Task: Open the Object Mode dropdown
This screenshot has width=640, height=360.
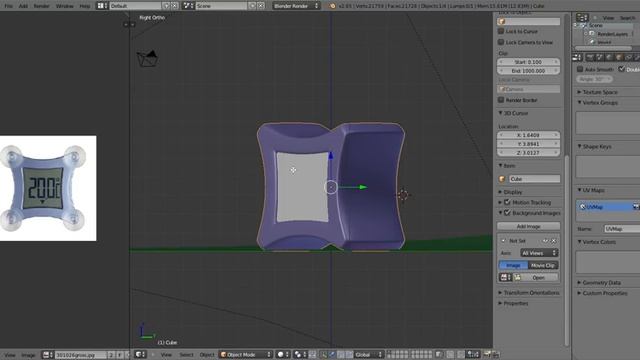Action: click(246, 354)
